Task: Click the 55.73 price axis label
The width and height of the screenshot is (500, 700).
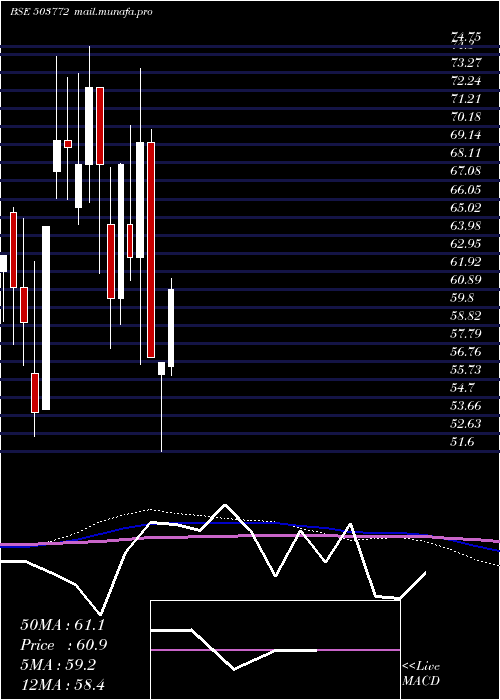Action: [x=466, y=370]
